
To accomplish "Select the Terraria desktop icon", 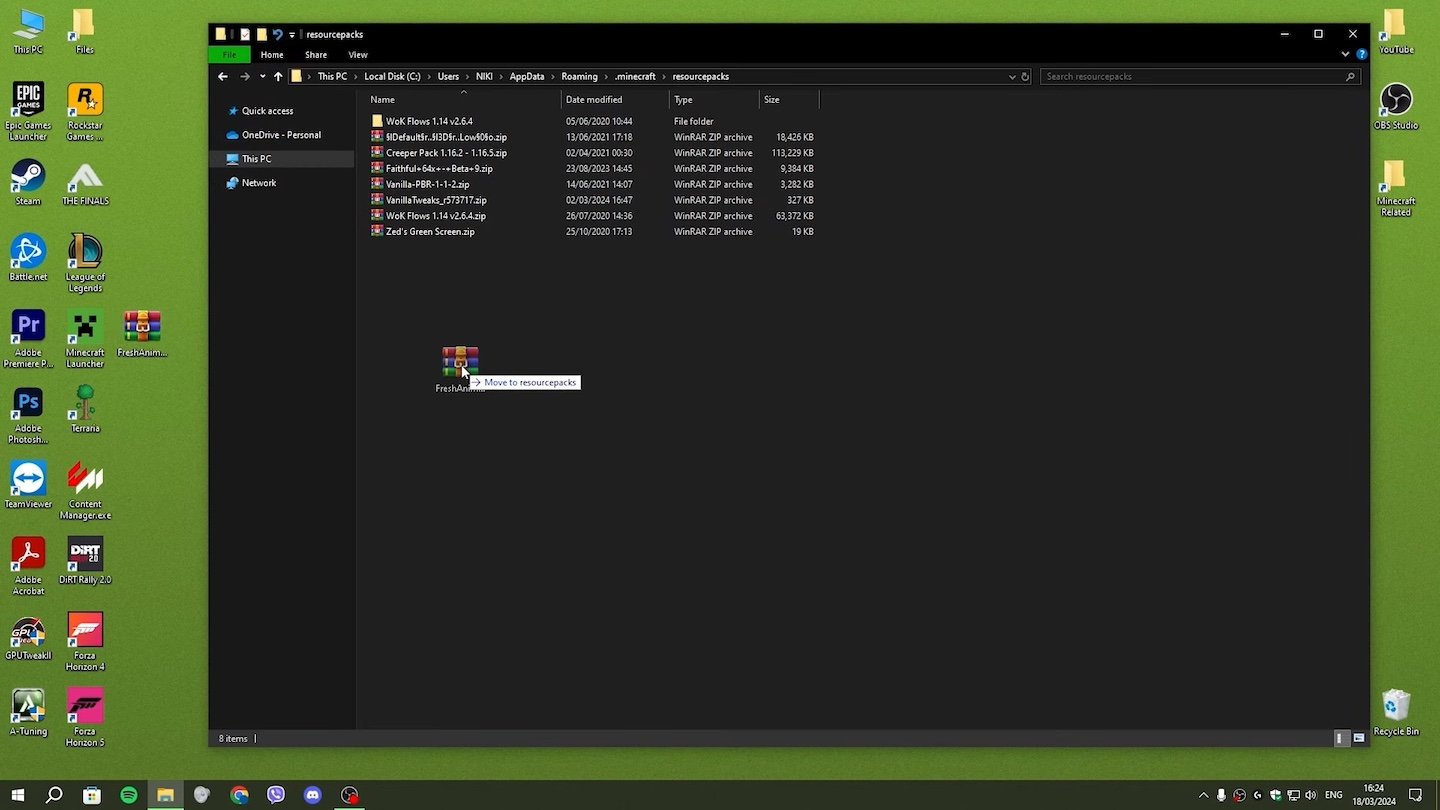I will coord(85,410).
